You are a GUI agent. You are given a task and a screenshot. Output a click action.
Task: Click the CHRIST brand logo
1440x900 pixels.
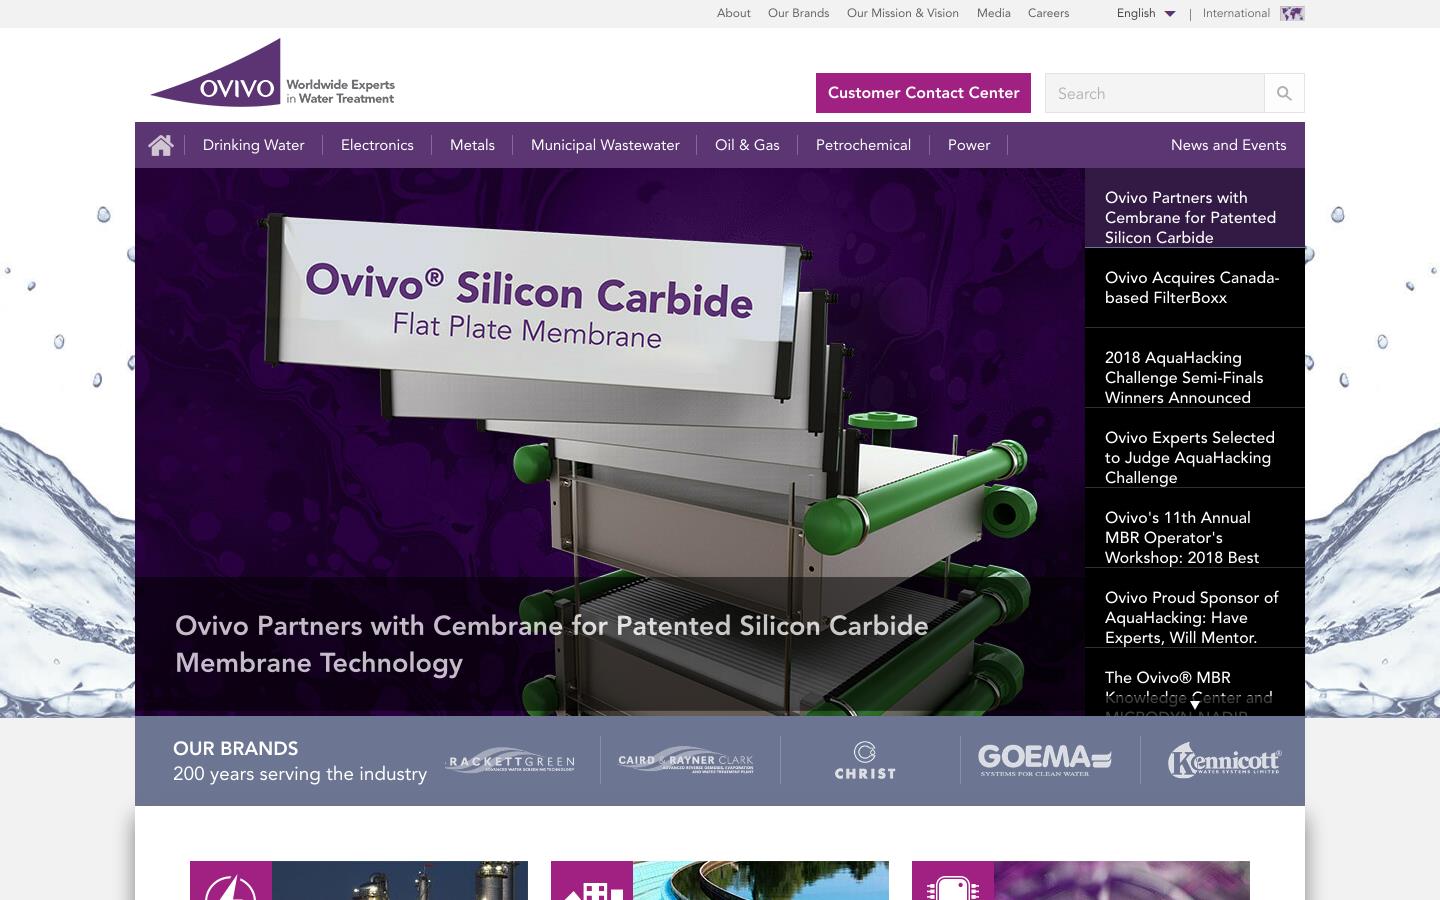click(x=864, y=760)
